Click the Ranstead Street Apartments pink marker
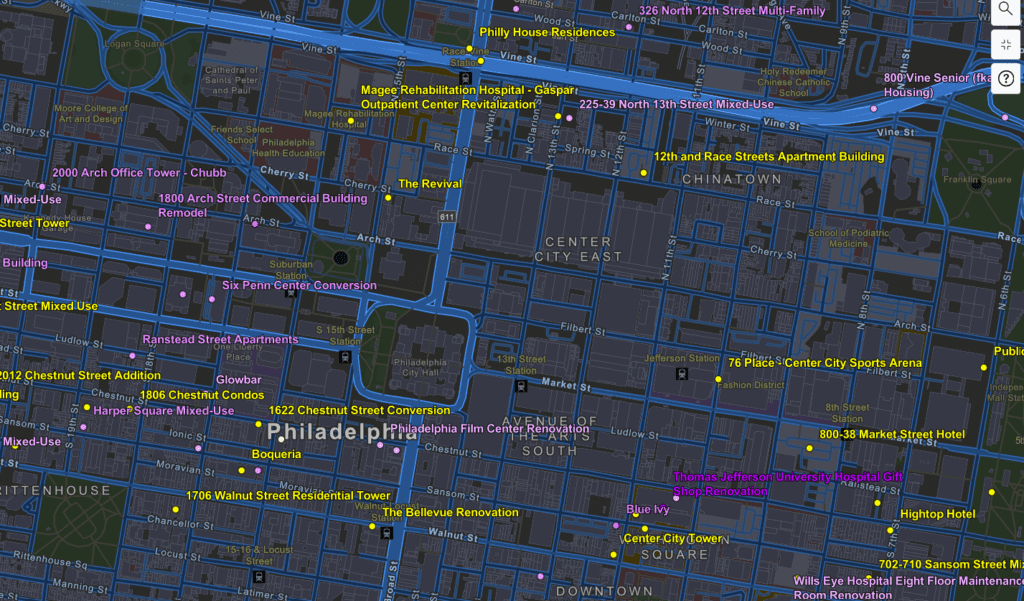The width and height of the screenshot is (1024, 601). pos(133,356)
